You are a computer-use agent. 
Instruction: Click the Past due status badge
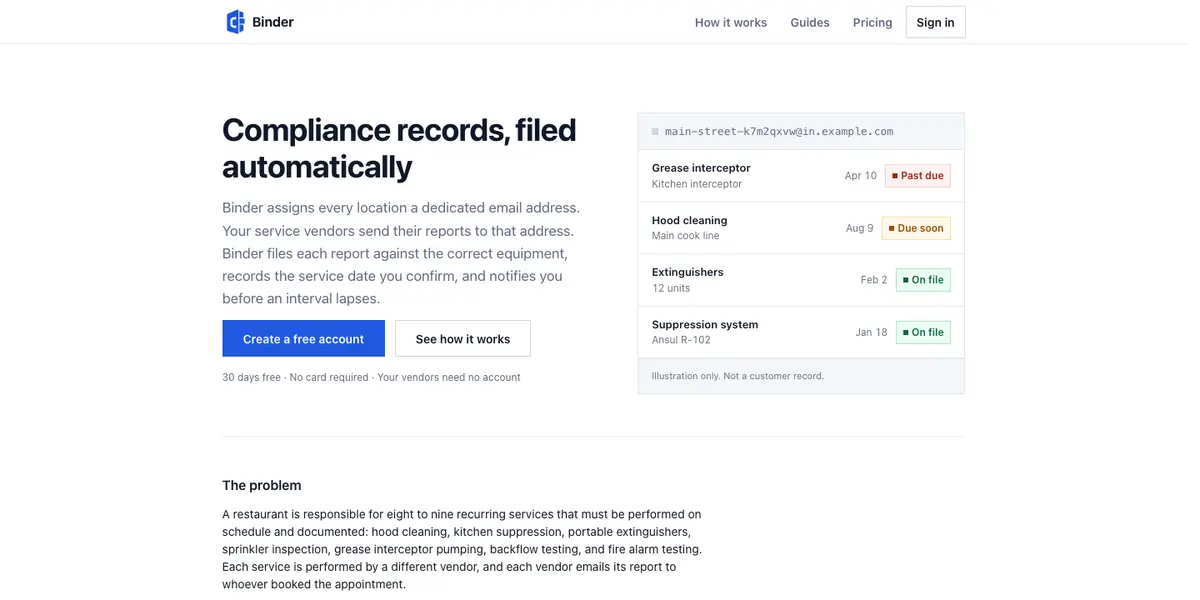tap(916, 176)
